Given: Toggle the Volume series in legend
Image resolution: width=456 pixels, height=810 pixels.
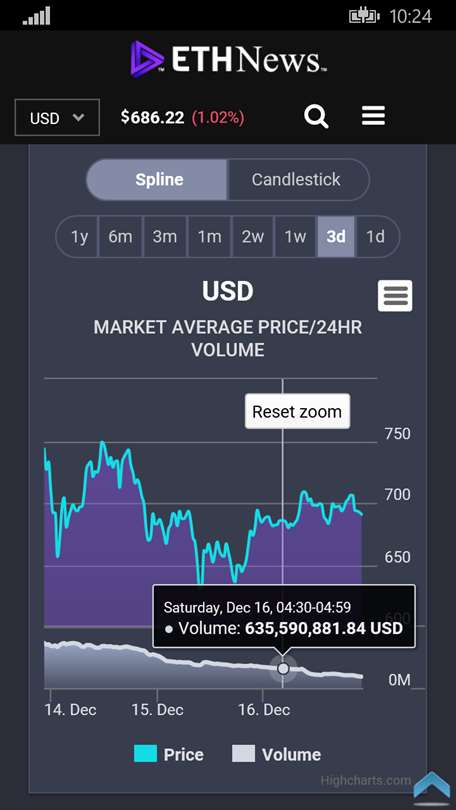Looking at the screenshot, I should 276,754.
